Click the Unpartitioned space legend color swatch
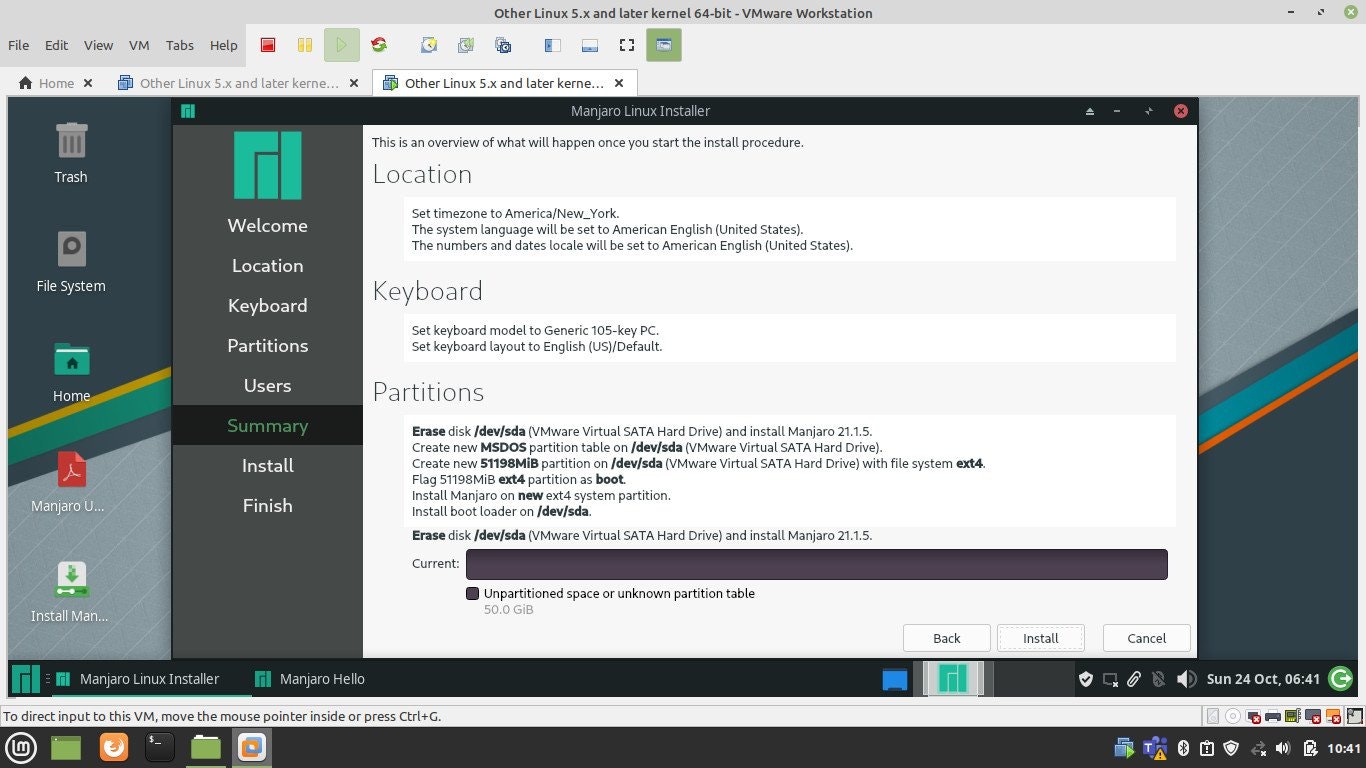Screen dimensions: 1366x768 click(473, 593)
